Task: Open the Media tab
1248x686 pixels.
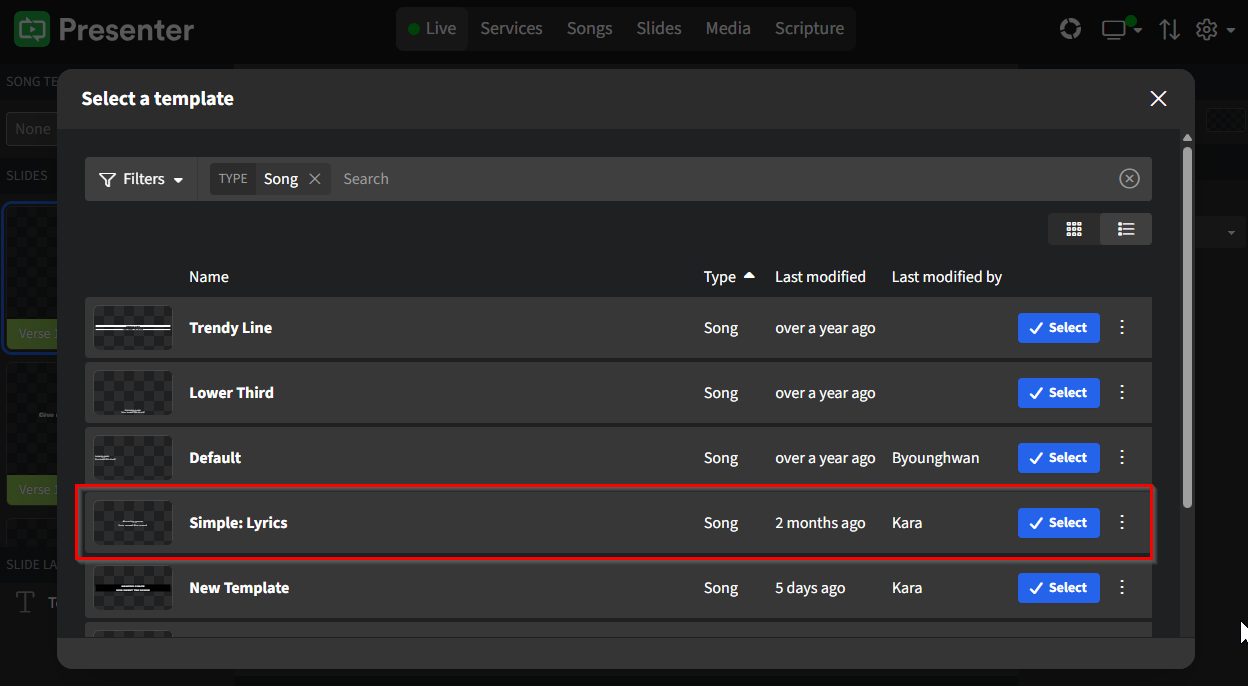Action: point(728,28)
